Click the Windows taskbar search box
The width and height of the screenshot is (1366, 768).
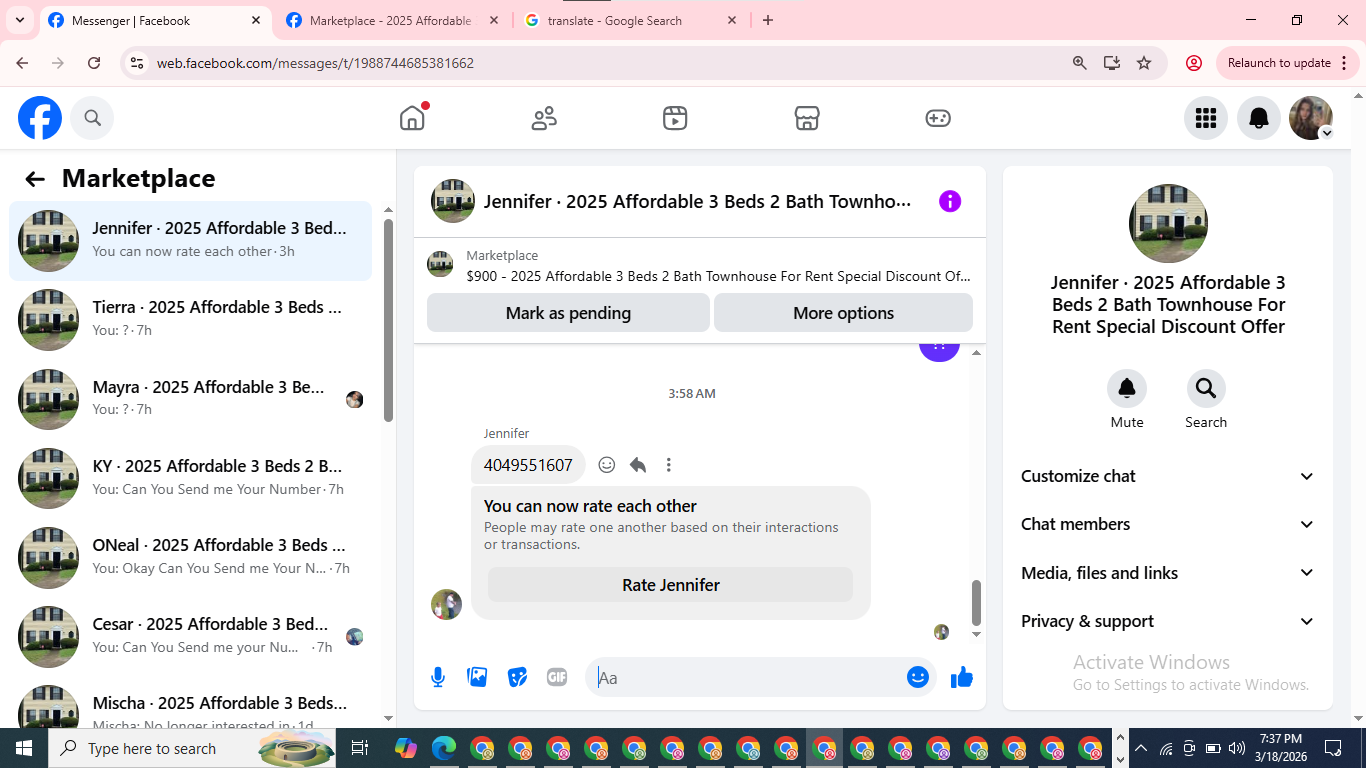click(192, 748)
